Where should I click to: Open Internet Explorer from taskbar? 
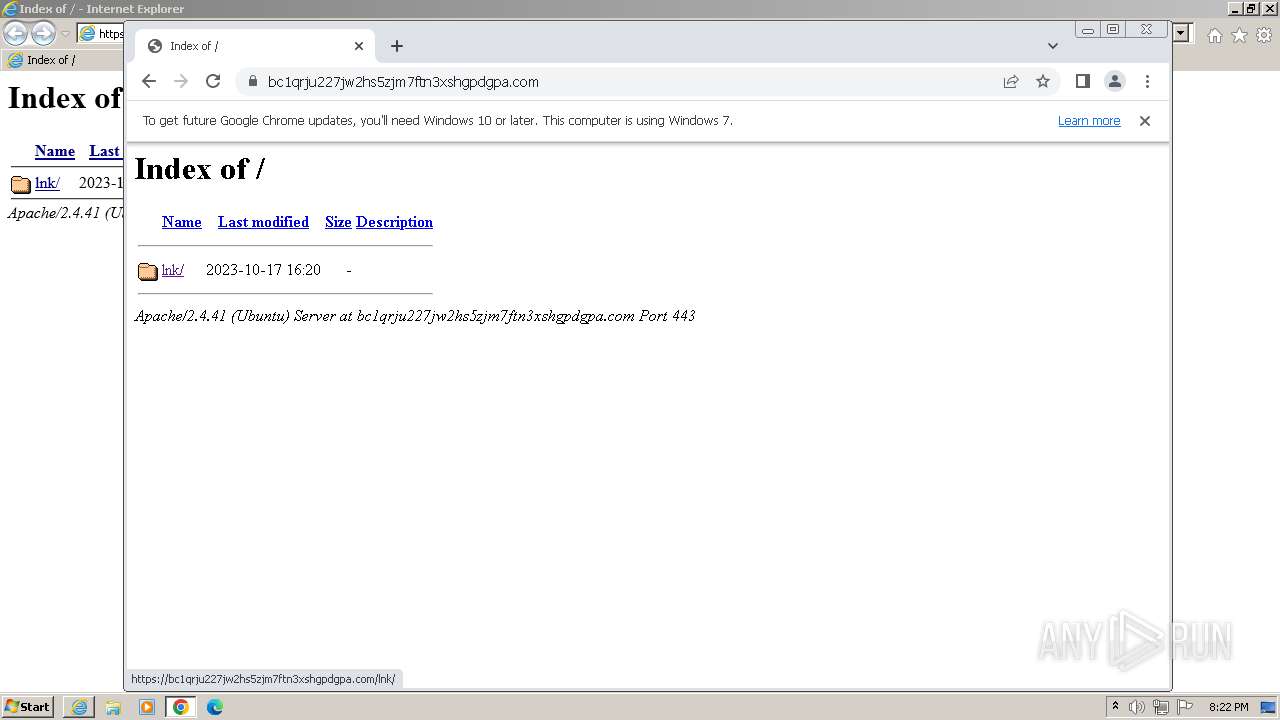(x=79, y=707)
